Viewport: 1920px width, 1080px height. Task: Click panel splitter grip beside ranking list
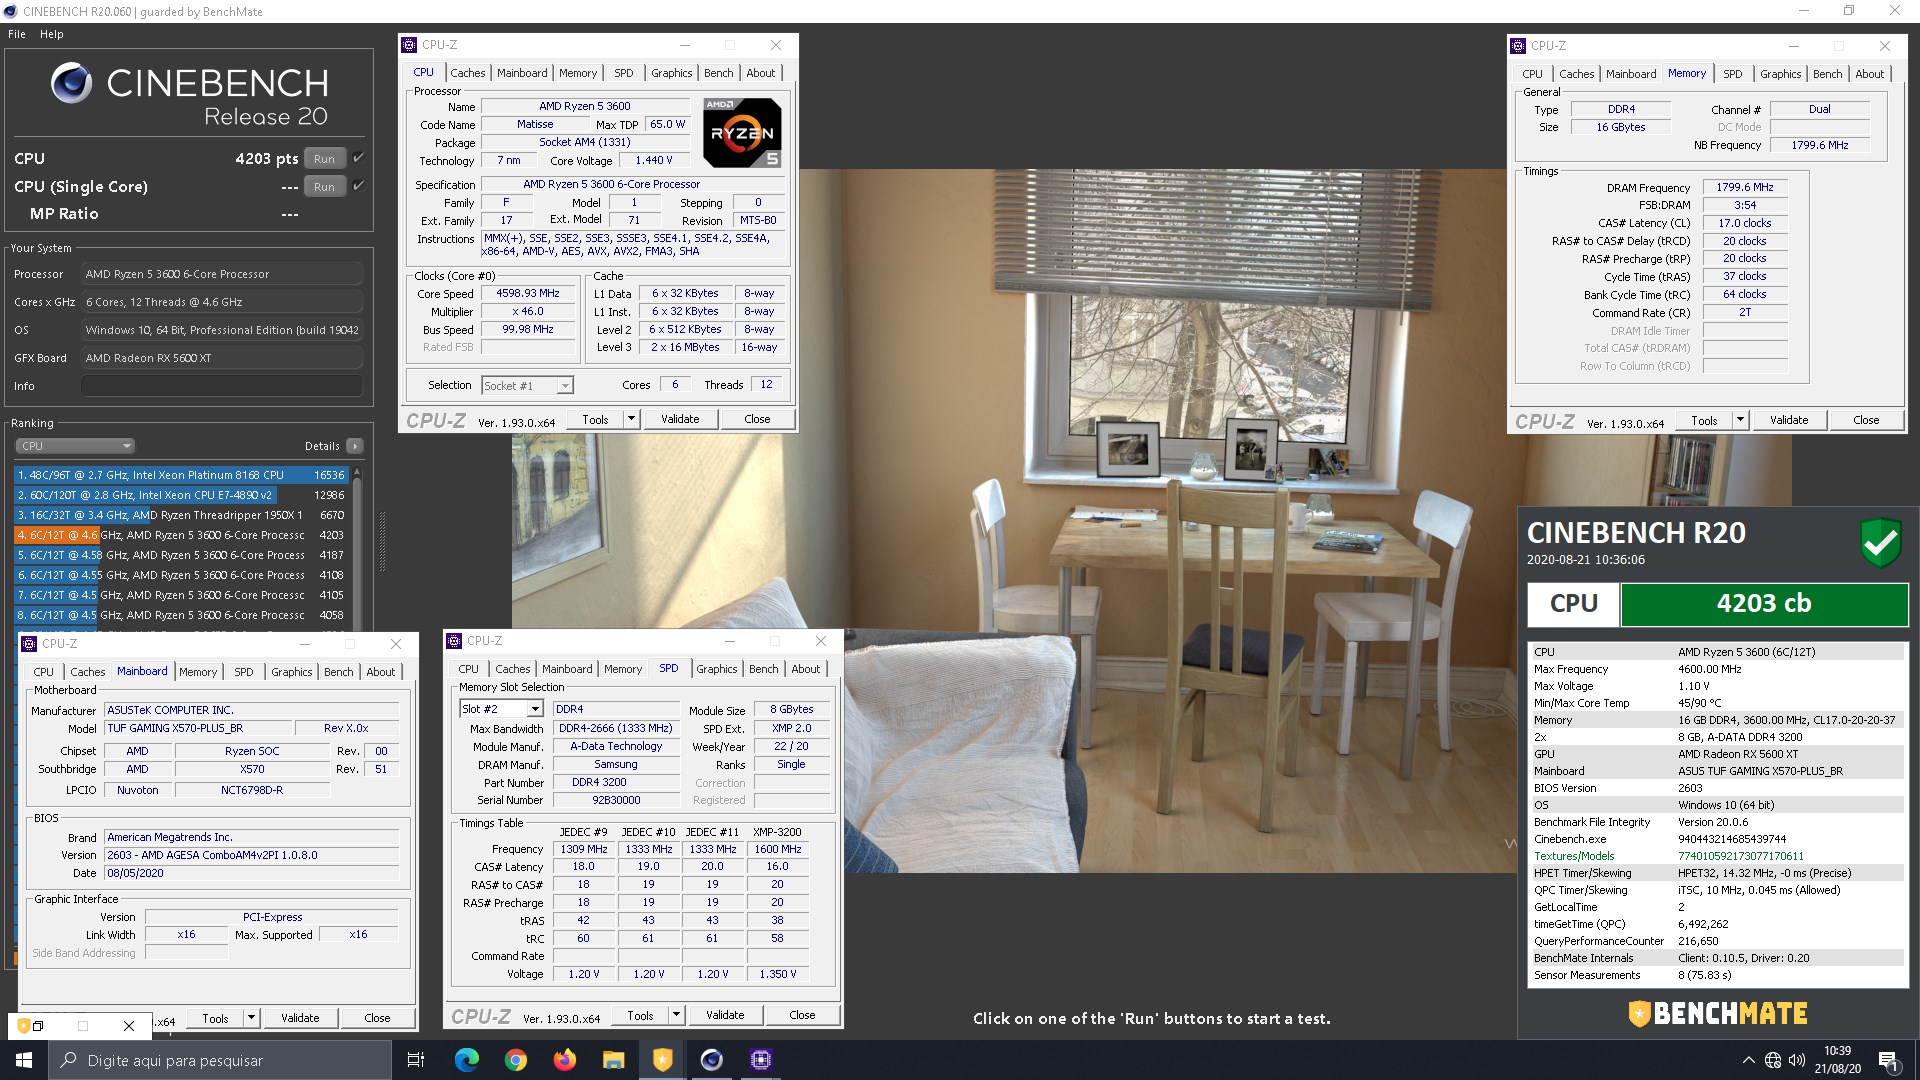pos(382,541)
